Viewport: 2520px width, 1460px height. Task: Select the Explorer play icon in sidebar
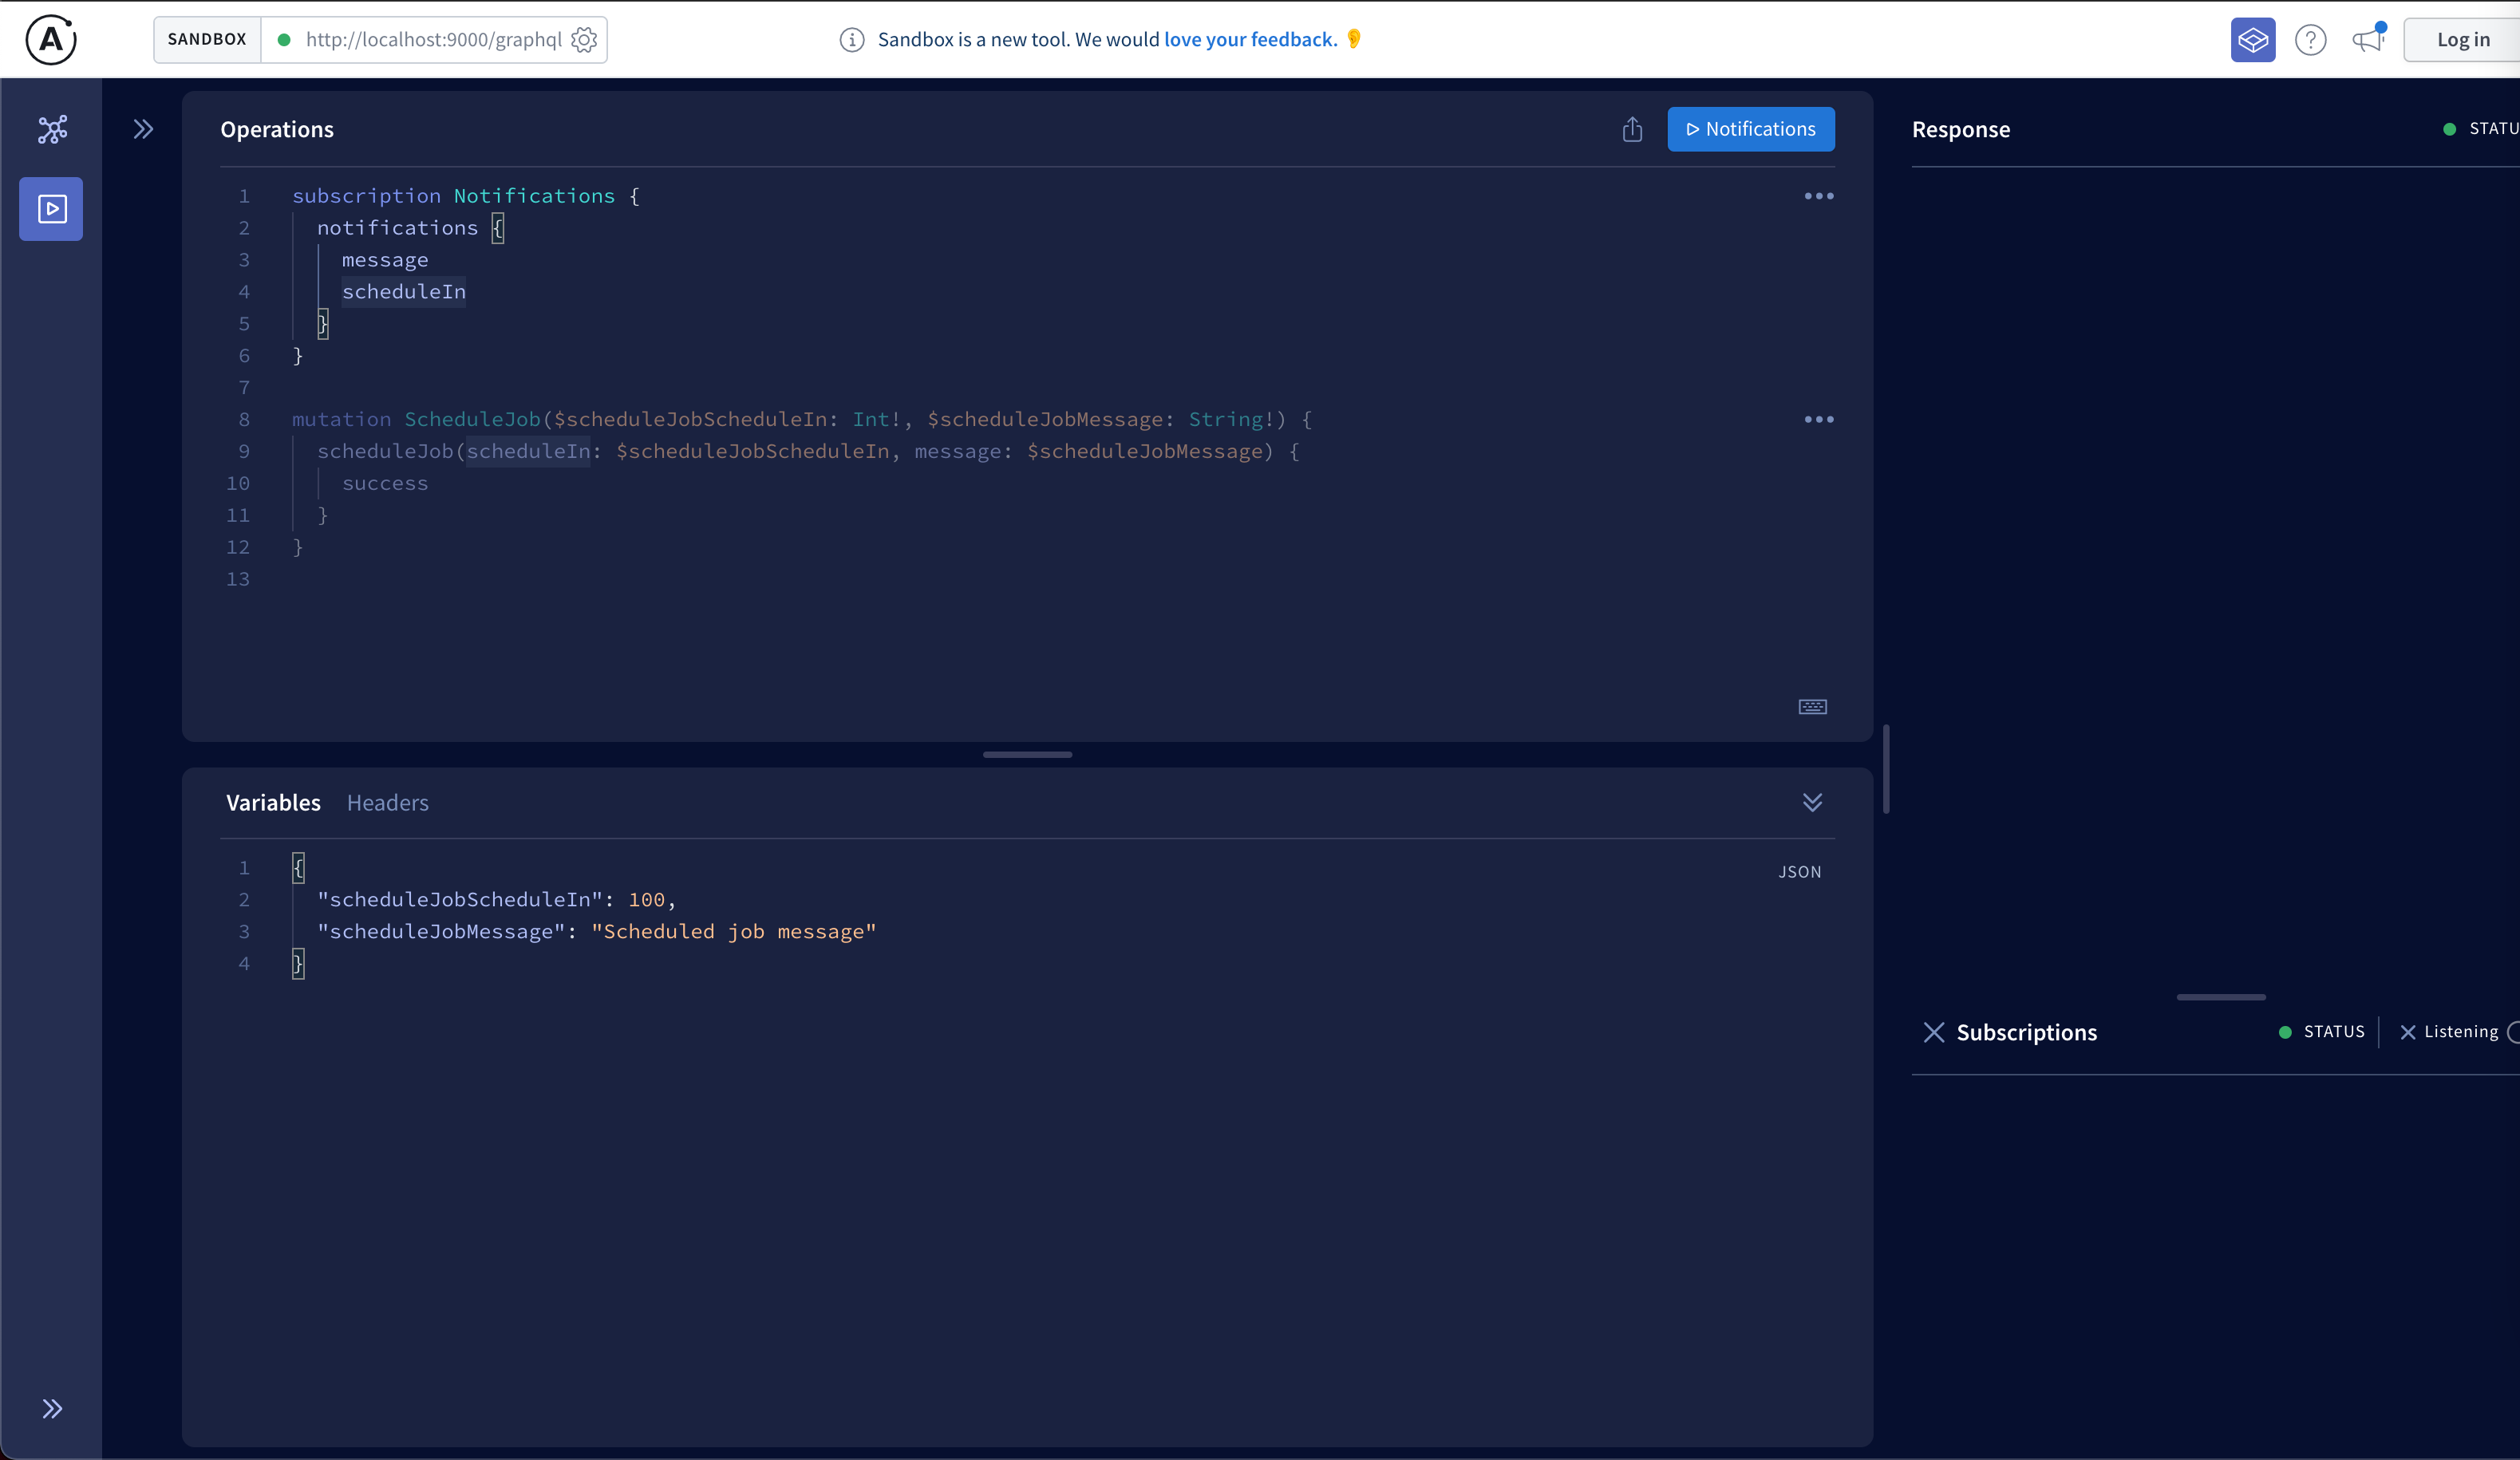[x=52, y=209]
